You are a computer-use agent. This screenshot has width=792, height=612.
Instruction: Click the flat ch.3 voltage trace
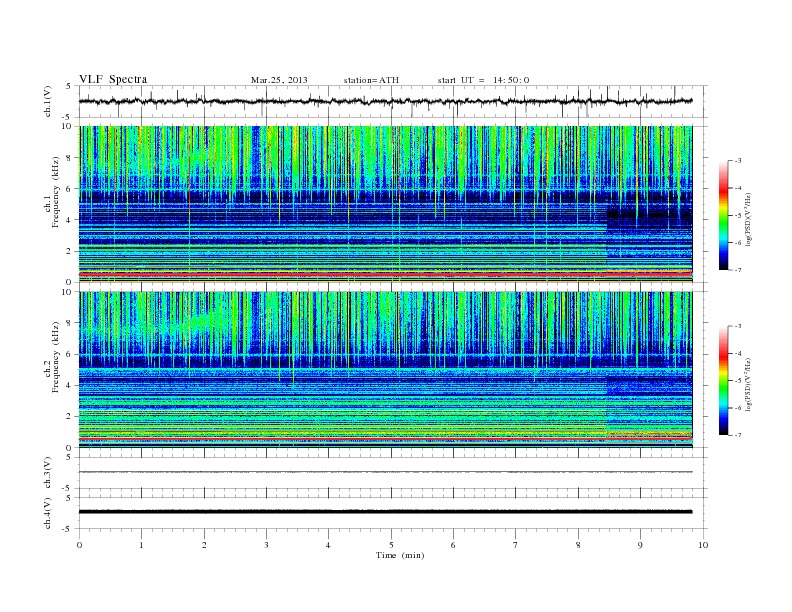pyautogui.click(x=385, y=472)
